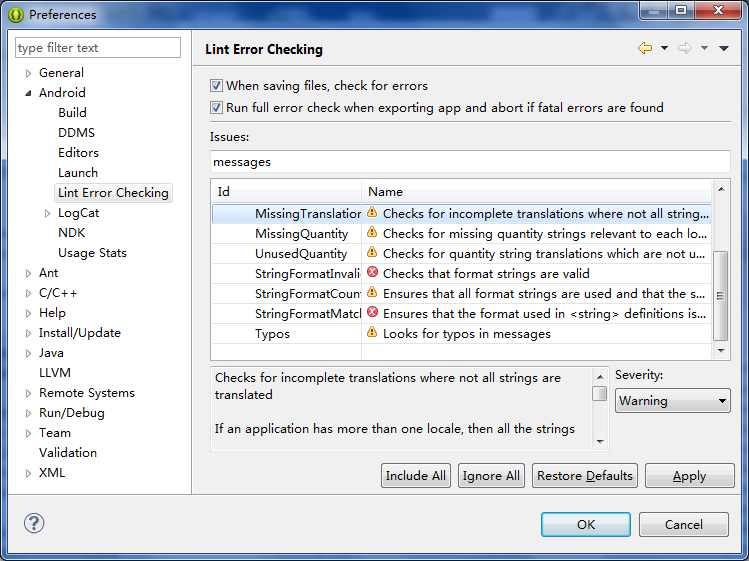Open the forward history dropdown arrow
Viewport: 749px width, 561px height.
point(704,48)
